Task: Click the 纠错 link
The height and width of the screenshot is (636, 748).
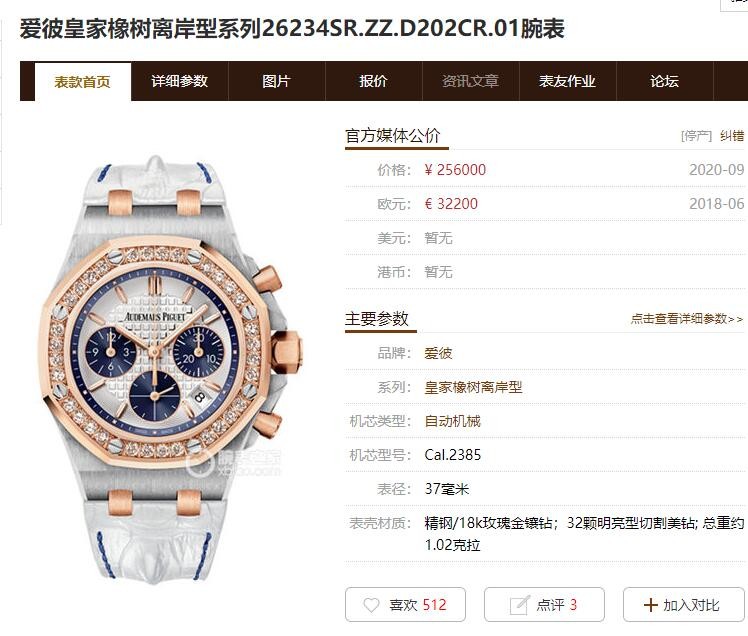Action: [732, 136]
